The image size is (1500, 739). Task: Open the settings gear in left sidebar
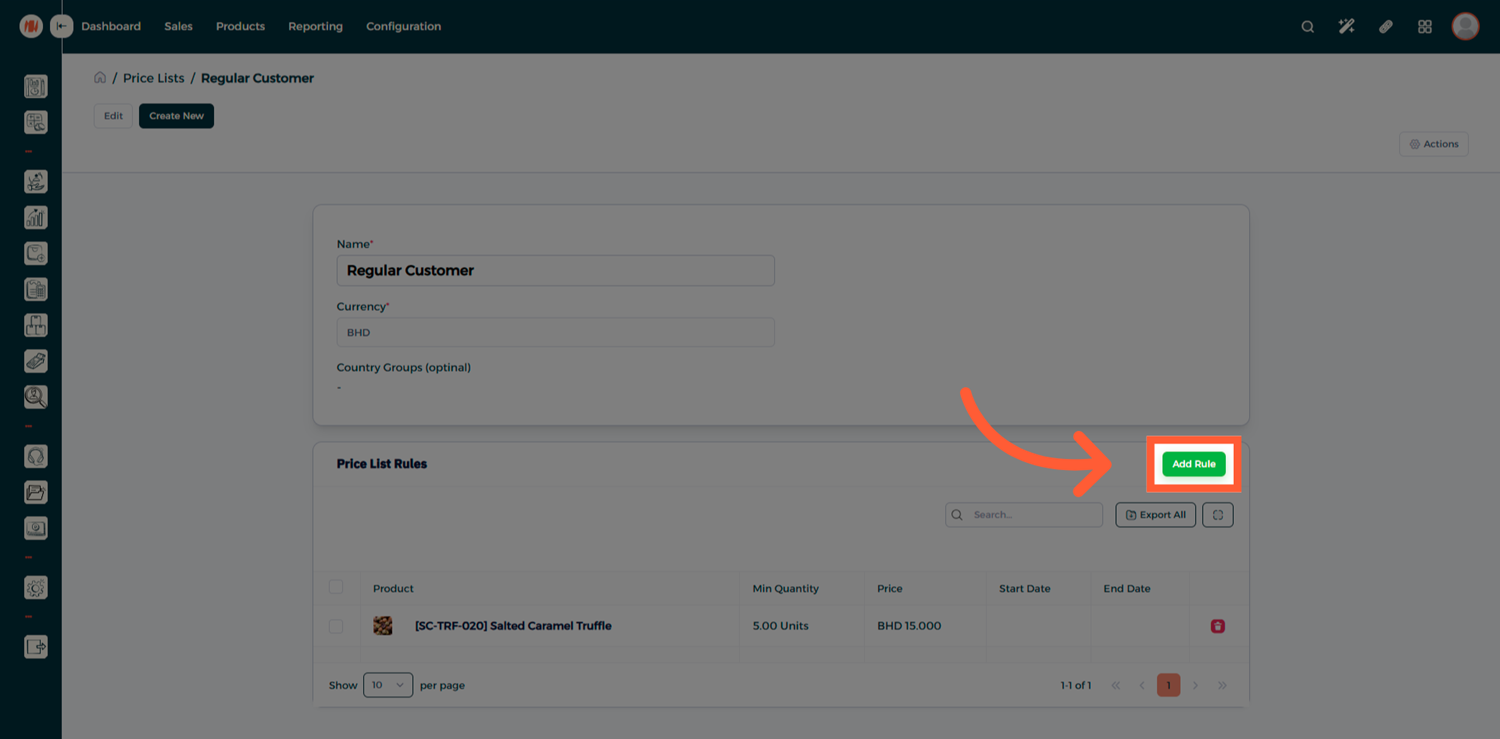(36, 588)
